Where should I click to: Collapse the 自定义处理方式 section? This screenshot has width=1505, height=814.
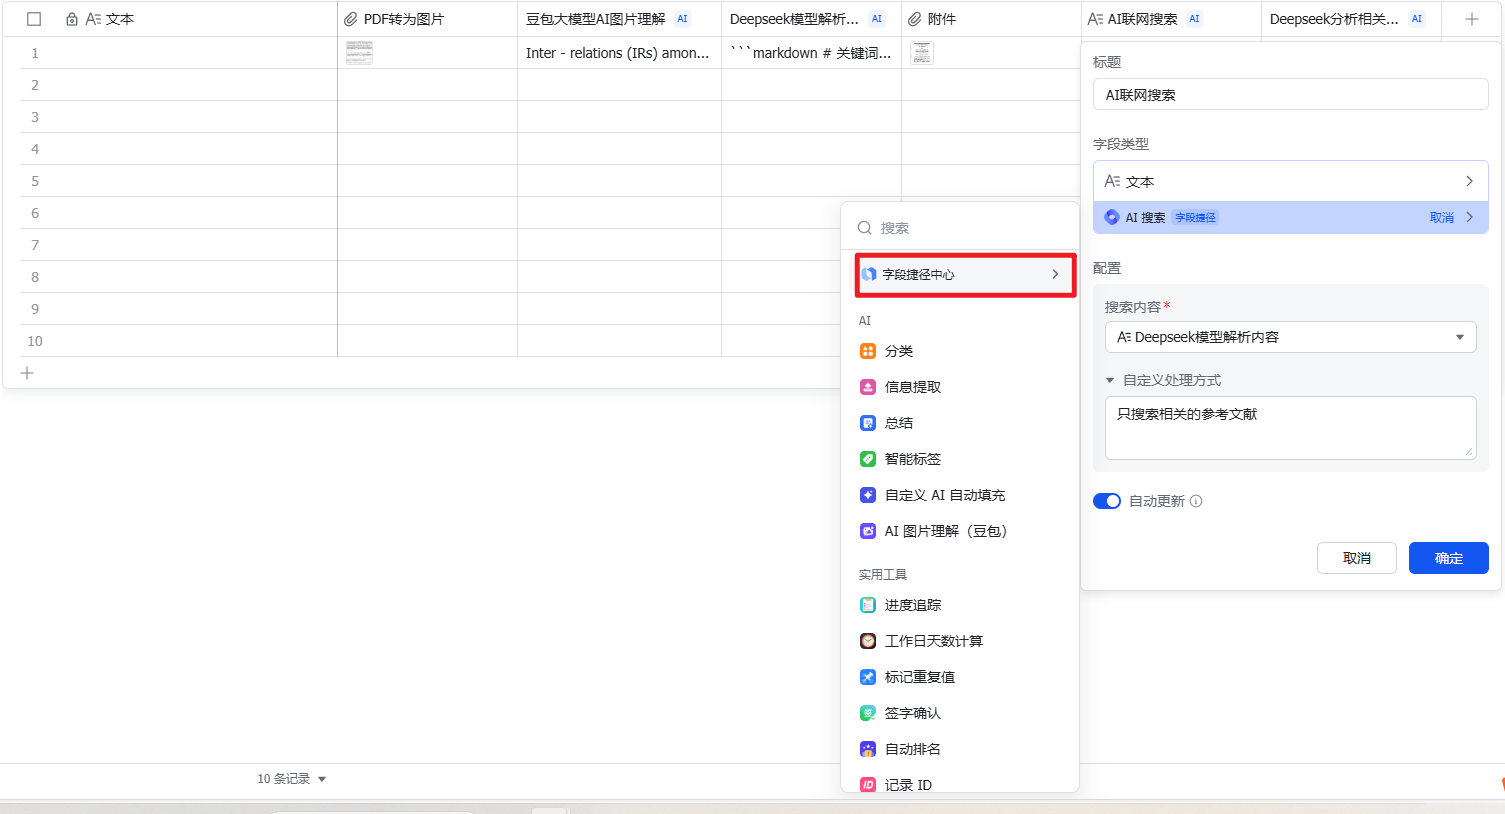click(1110, 380)
